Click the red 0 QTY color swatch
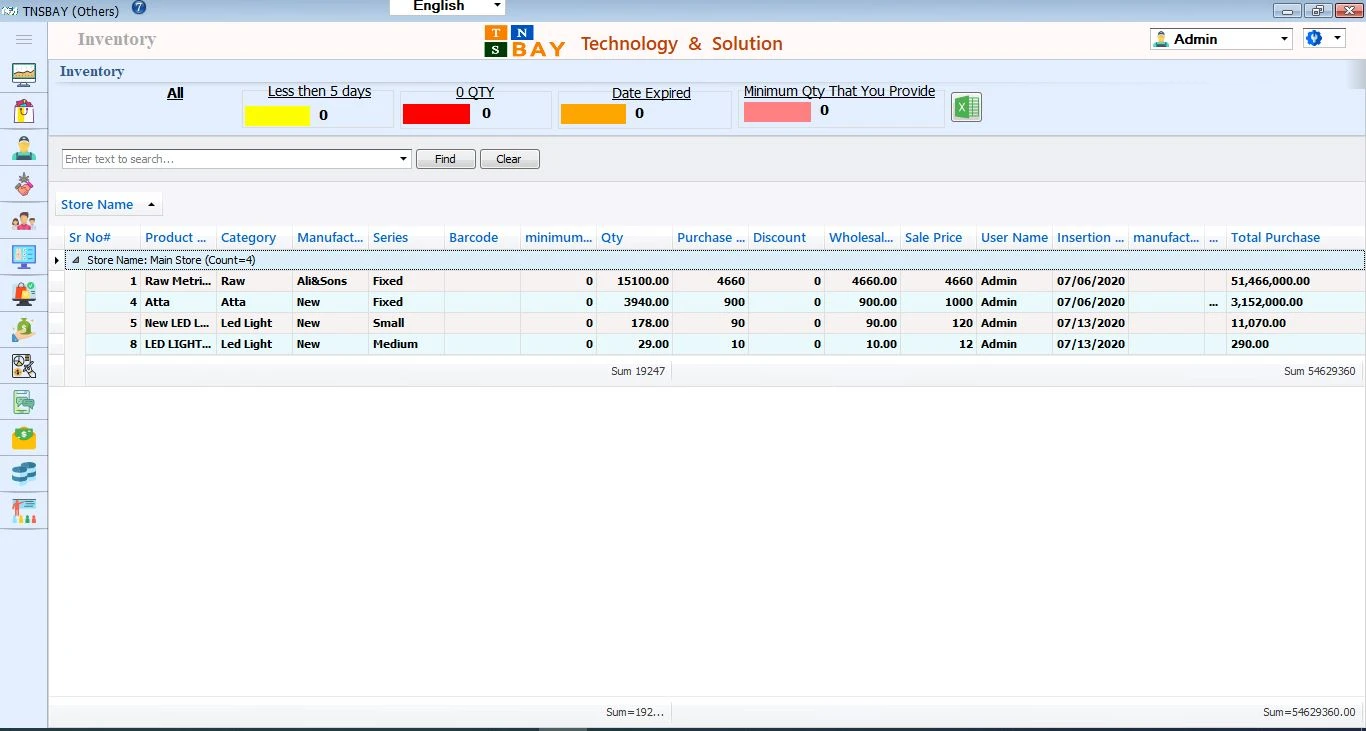 [x=436, y=114]
